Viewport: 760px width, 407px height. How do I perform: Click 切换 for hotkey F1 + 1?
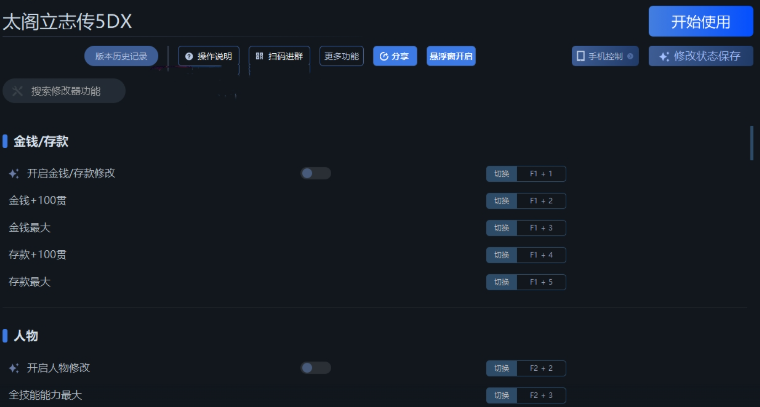(x=502, y=173)
